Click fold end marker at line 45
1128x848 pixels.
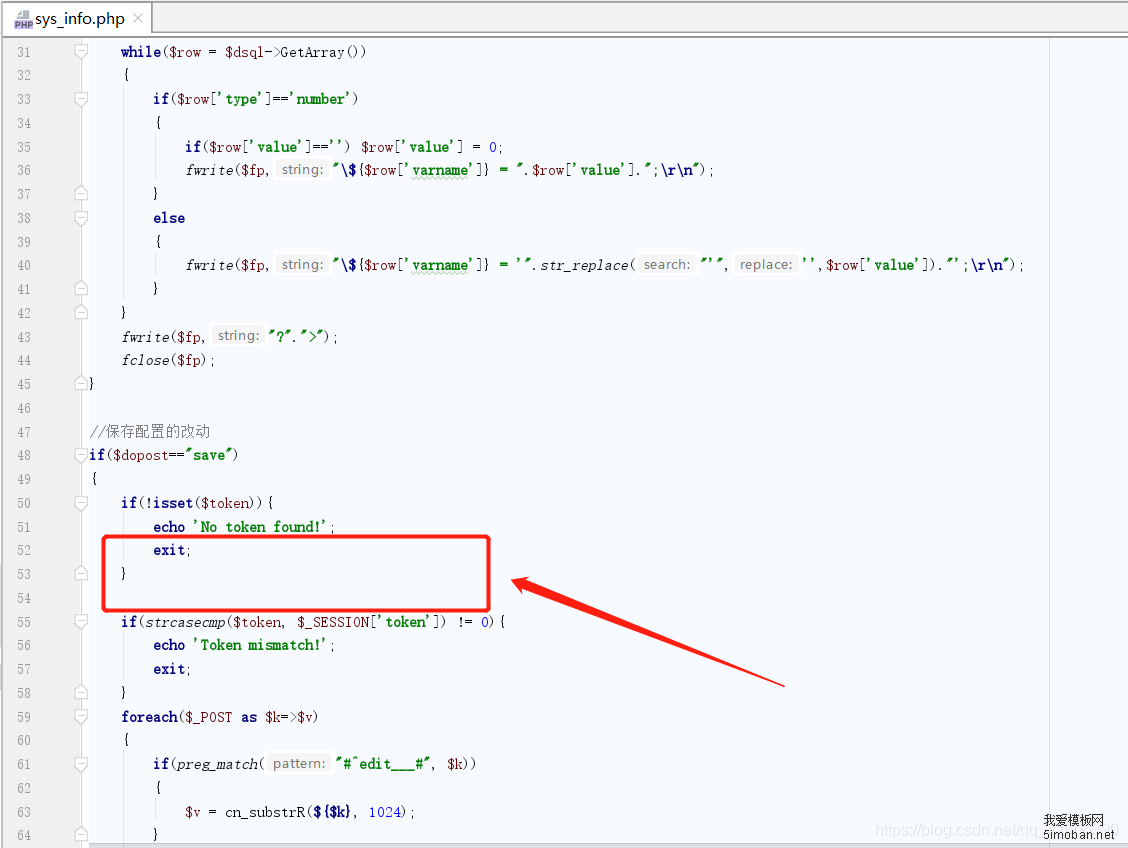click(x=81, y=384)
